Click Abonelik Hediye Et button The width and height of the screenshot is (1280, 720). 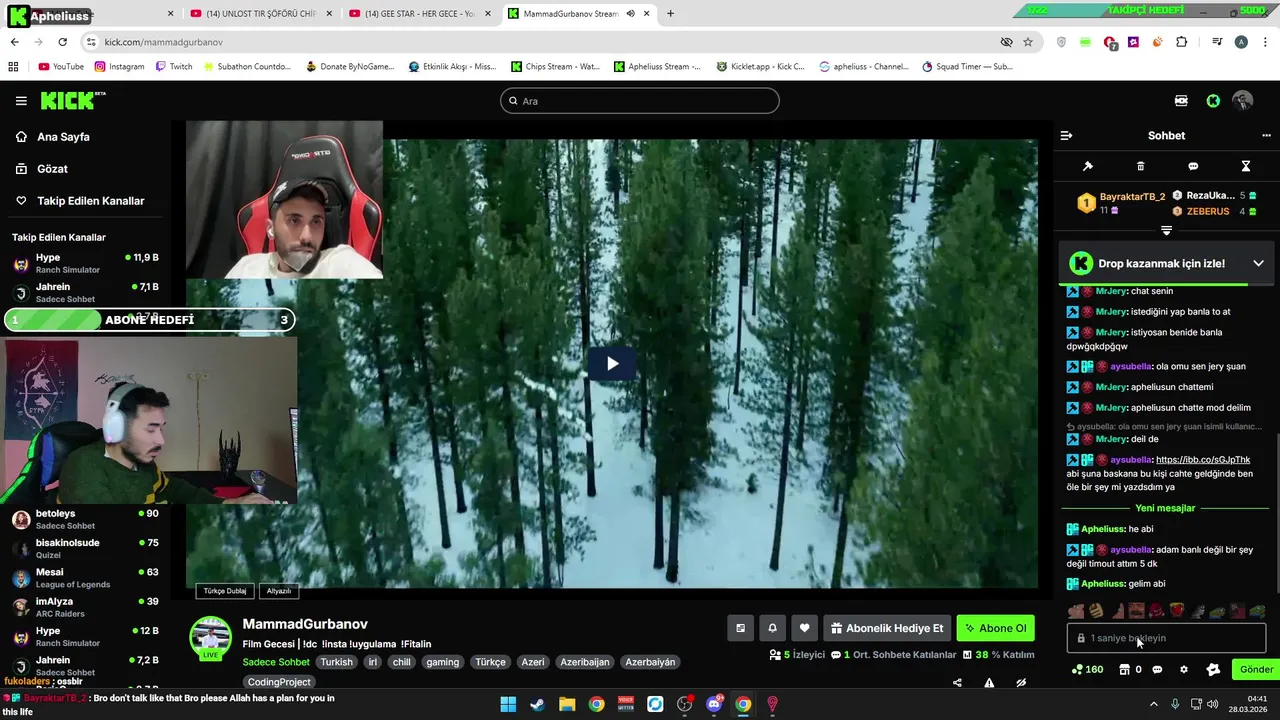887,628
